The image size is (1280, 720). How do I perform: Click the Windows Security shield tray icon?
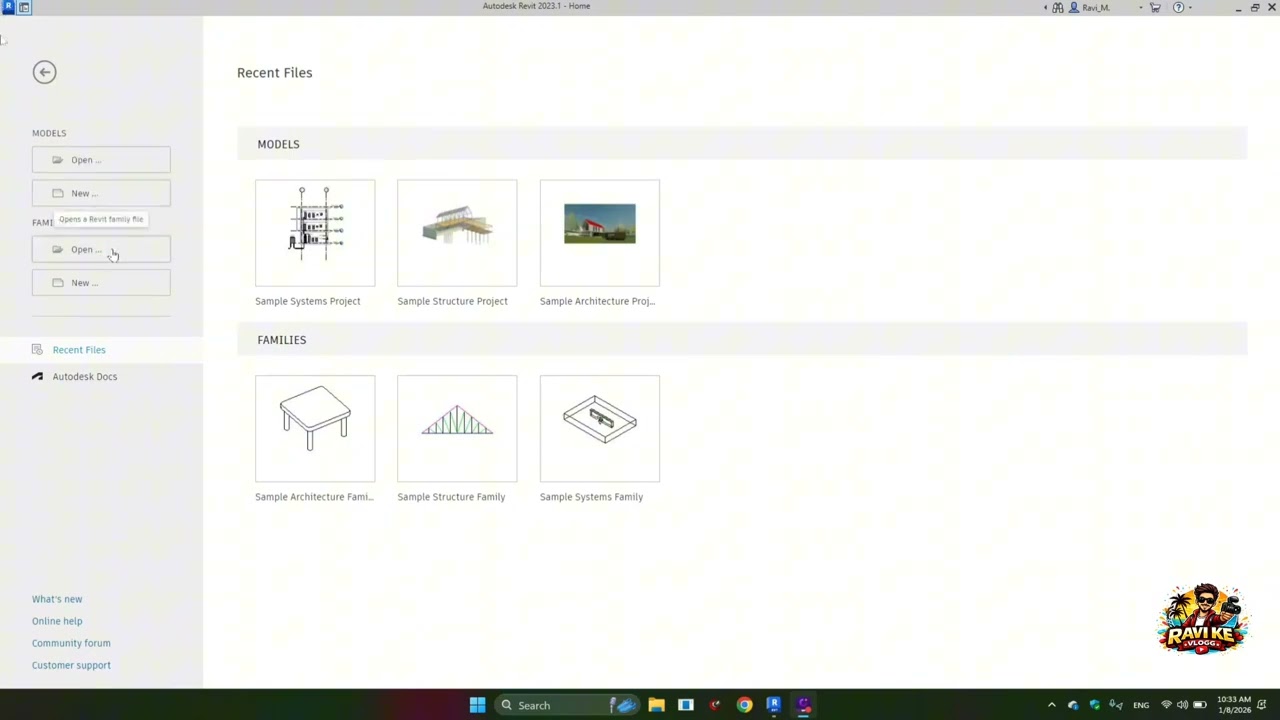[x=1095, y=705]
